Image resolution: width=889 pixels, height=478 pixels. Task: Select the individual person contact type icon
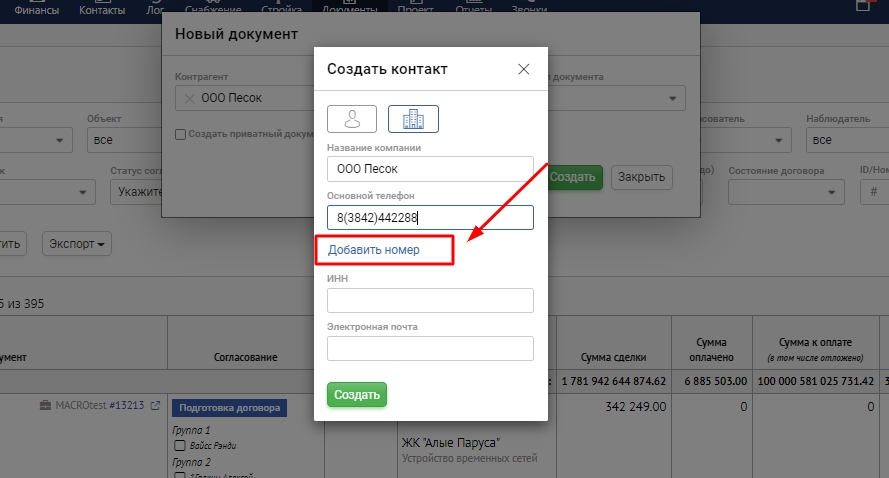coord(351,119)
